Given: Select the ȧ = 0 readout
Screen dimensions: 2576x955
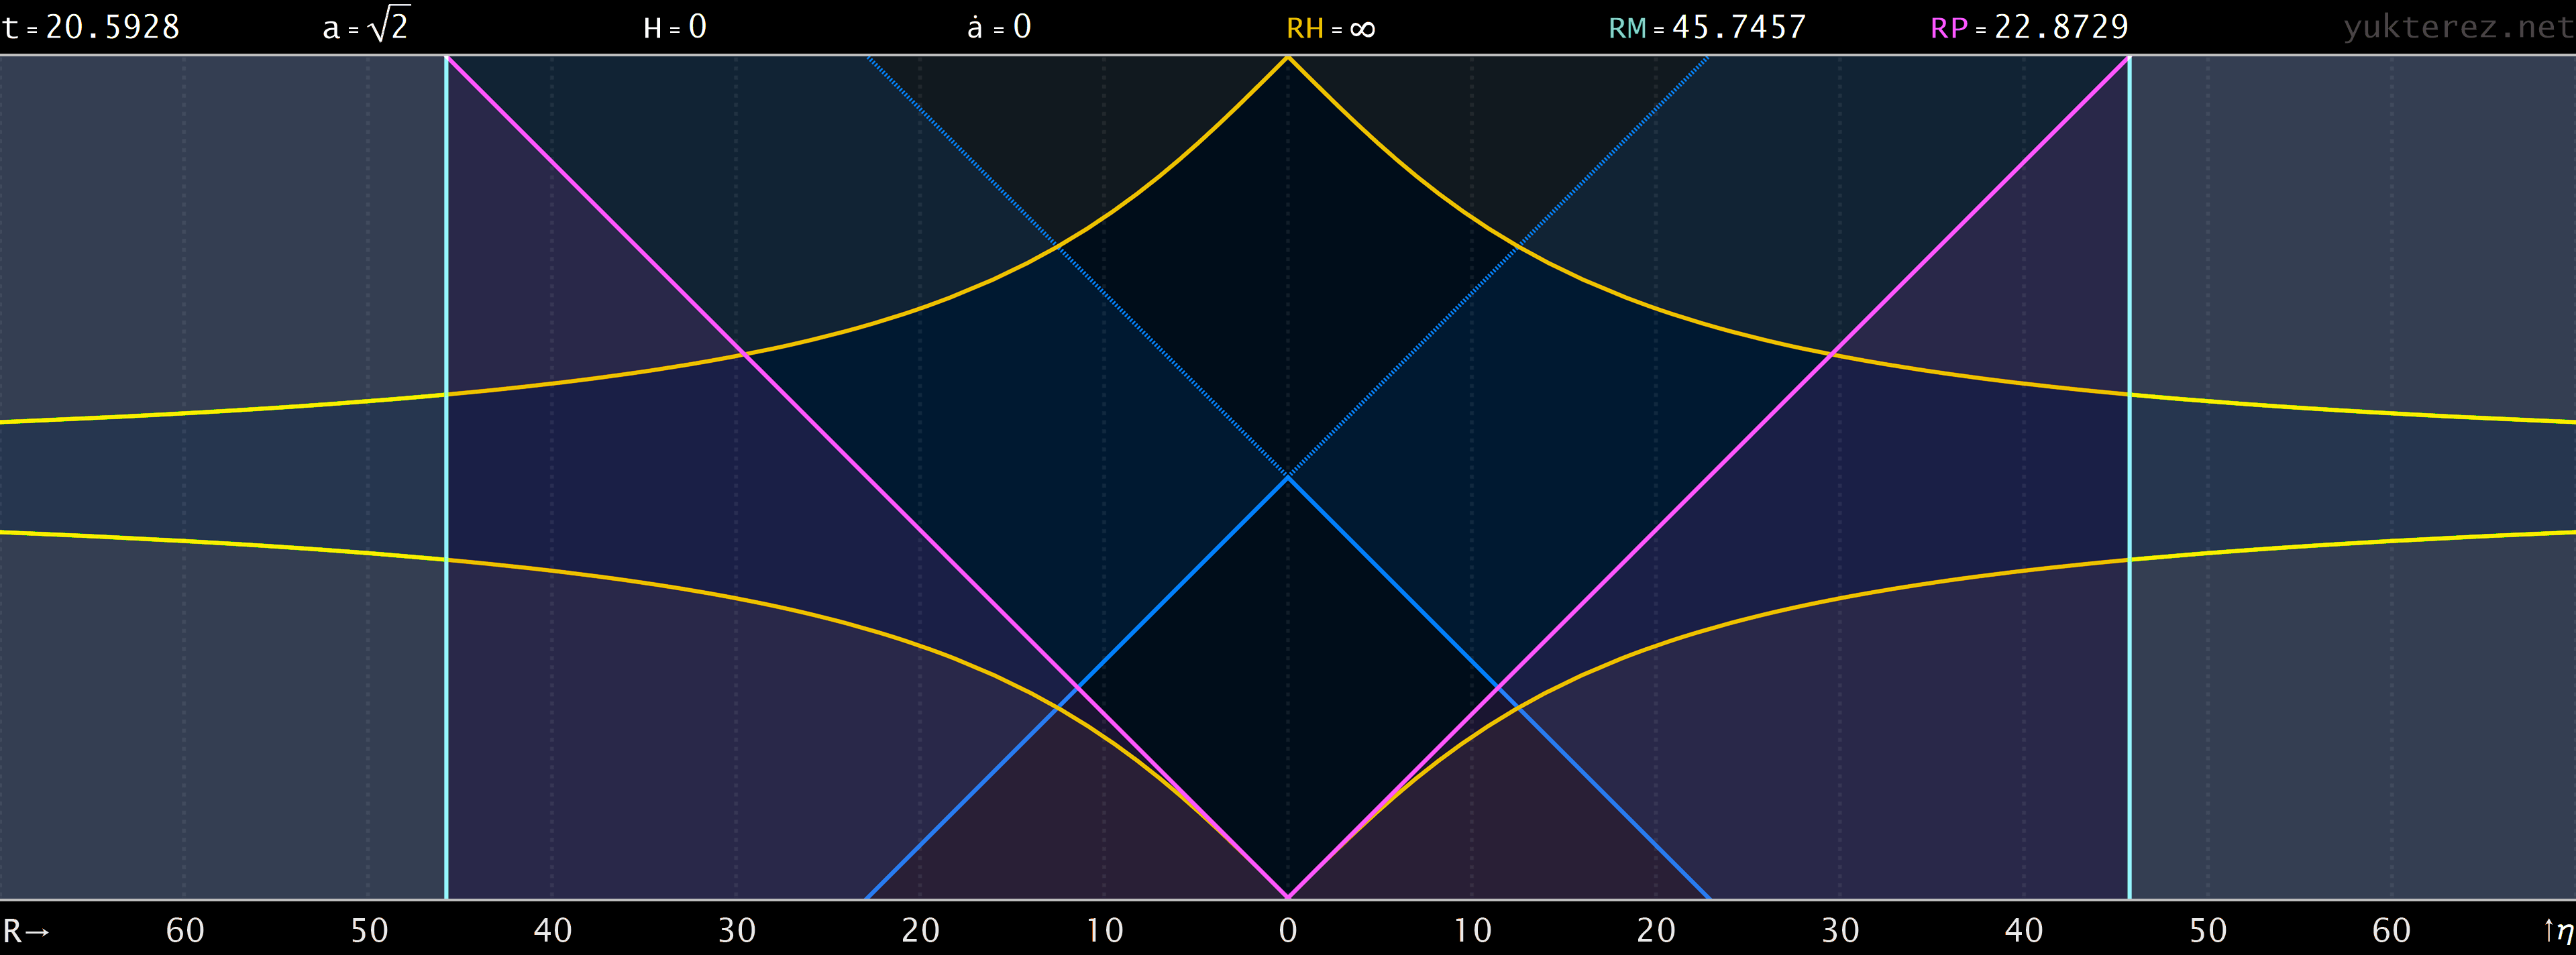Looking at the screenshot, I should point(999,27).
